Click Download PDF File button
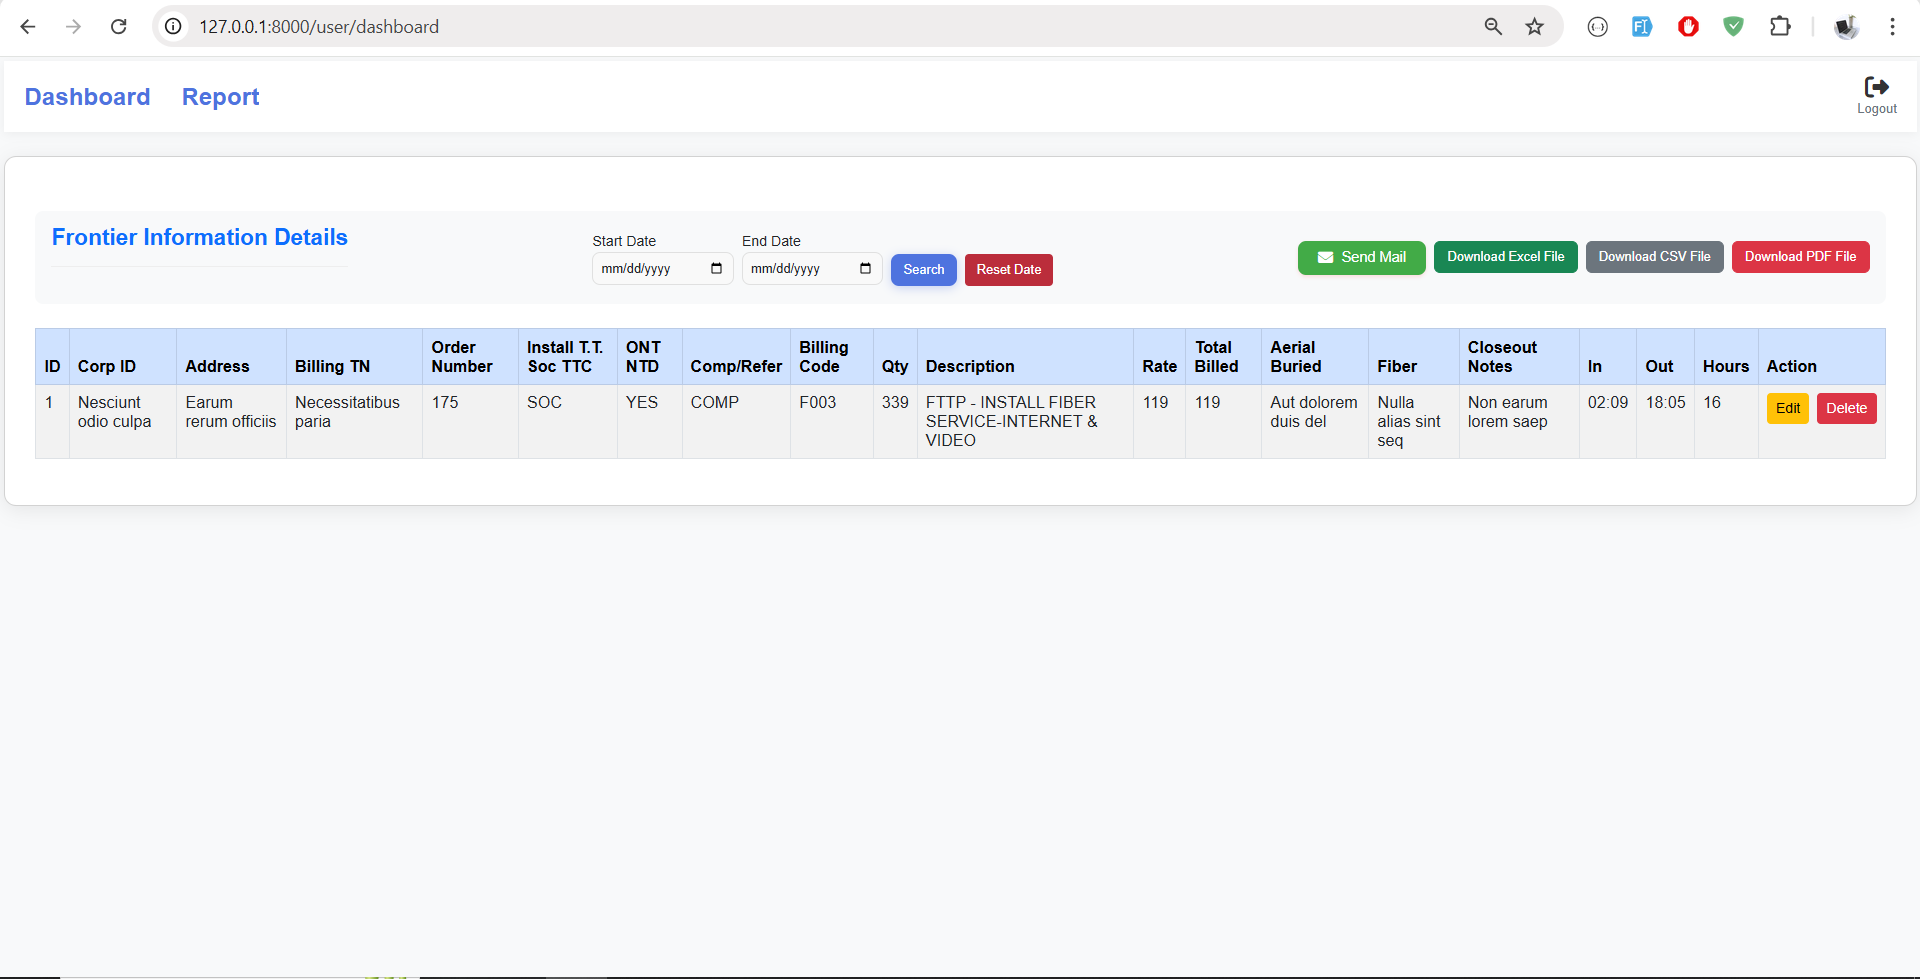Screen dimensions: 1920x979 1800,257
